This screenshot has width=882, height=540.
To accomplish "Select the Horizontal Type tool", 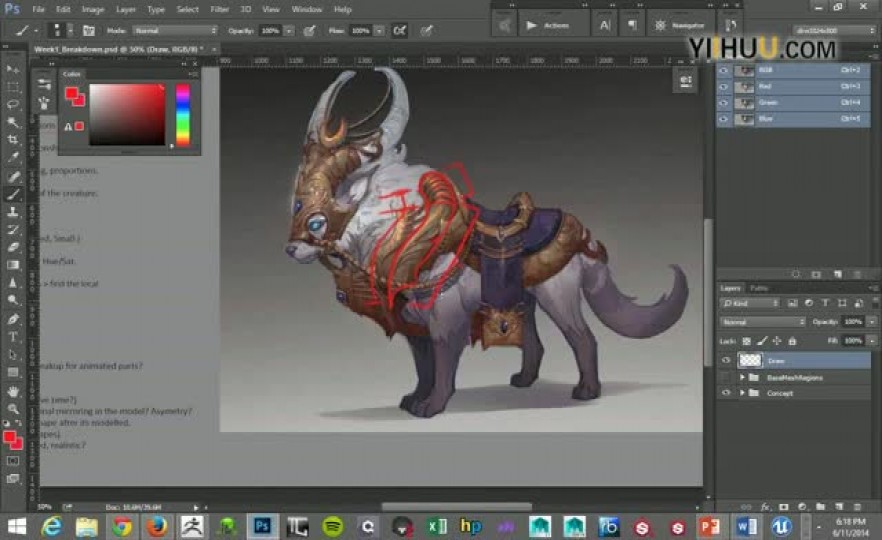I will (12, 337).
